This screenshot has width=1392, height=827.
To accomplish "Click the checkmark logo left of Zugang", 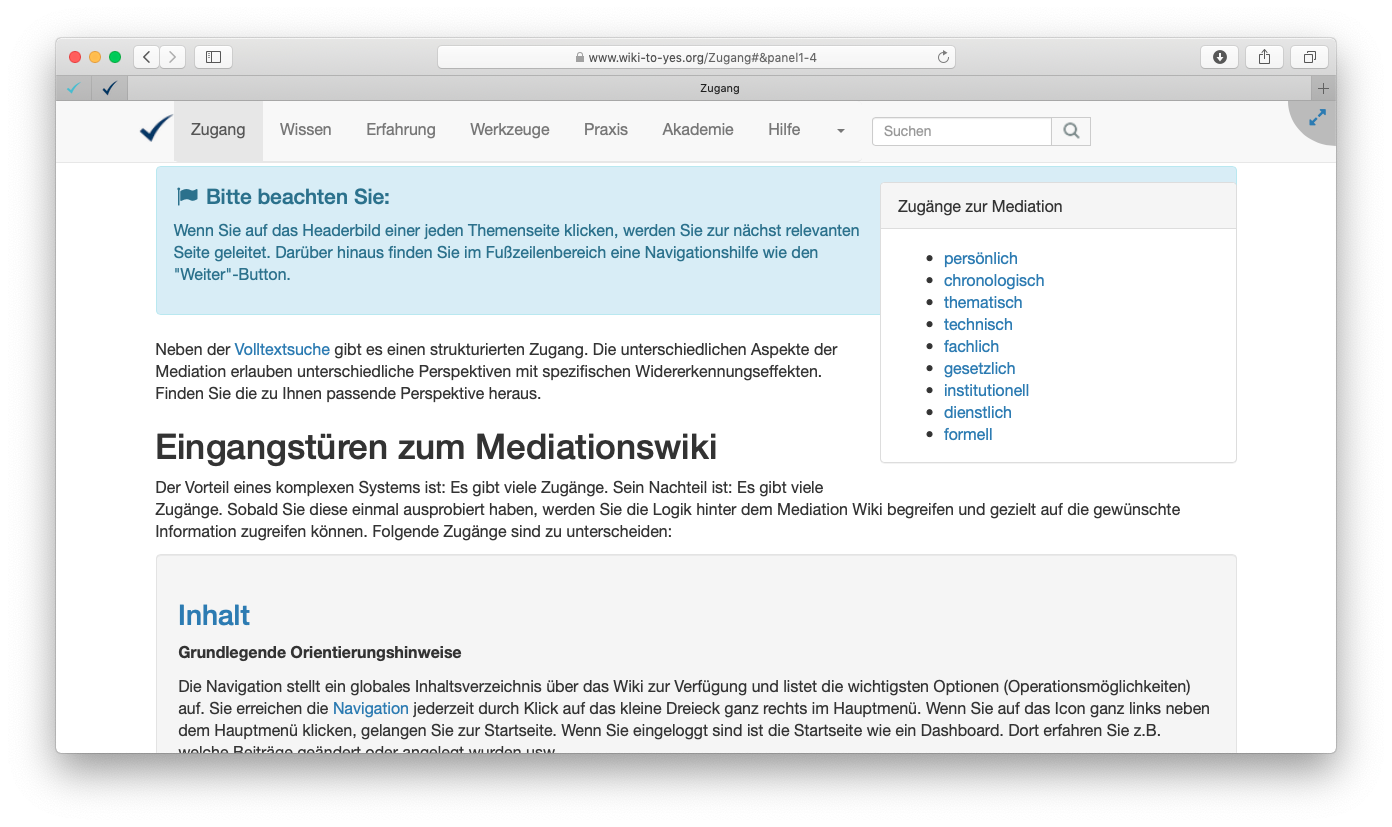I will [156, 129].
